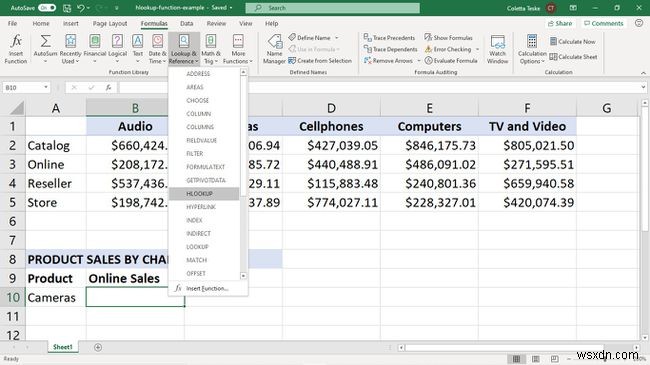The height and width of the screenshot is (365, 650).
Task: Open the Name Manager
Action: tap(274, 49)
